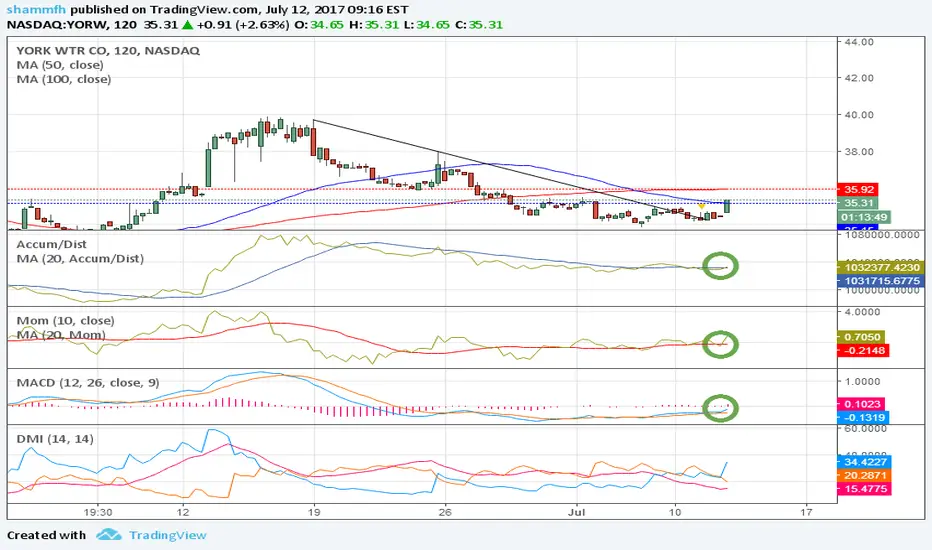The width and height of the screenshot is (932, 550).
Task: Click the TradingView cloud logo icon
Action: pyautogui.click(x=109, y=535)
